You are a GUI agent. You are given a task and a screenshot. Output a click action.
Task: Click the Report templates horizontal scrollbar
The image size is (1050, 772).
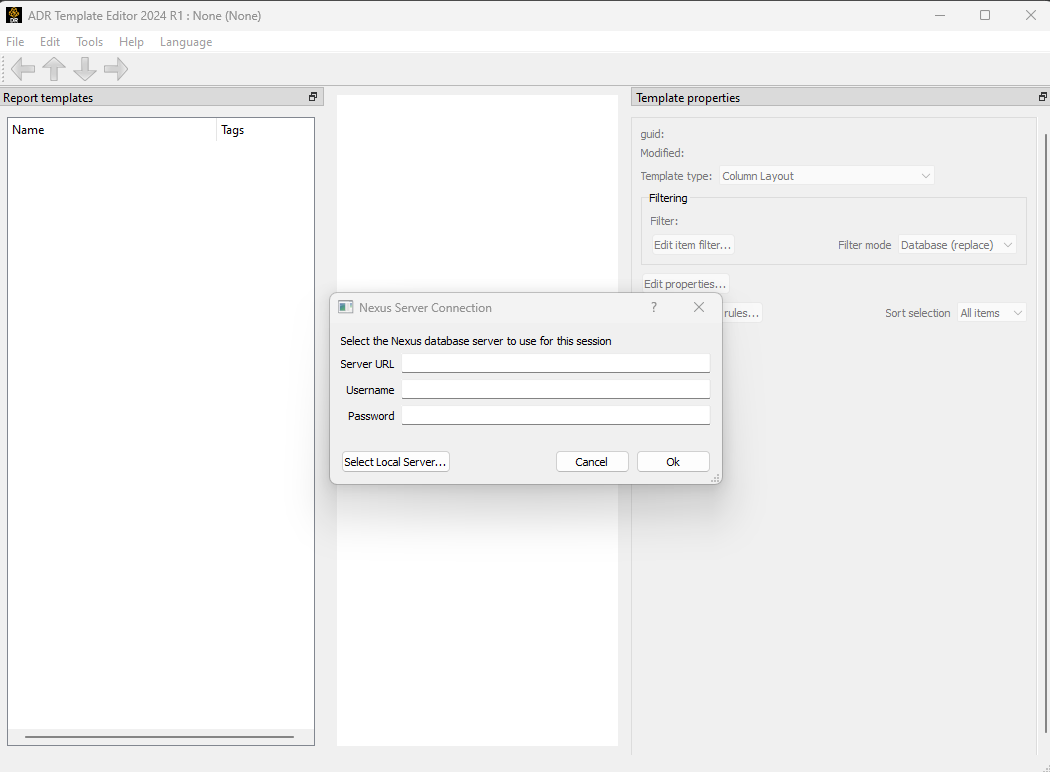[159, 737]
